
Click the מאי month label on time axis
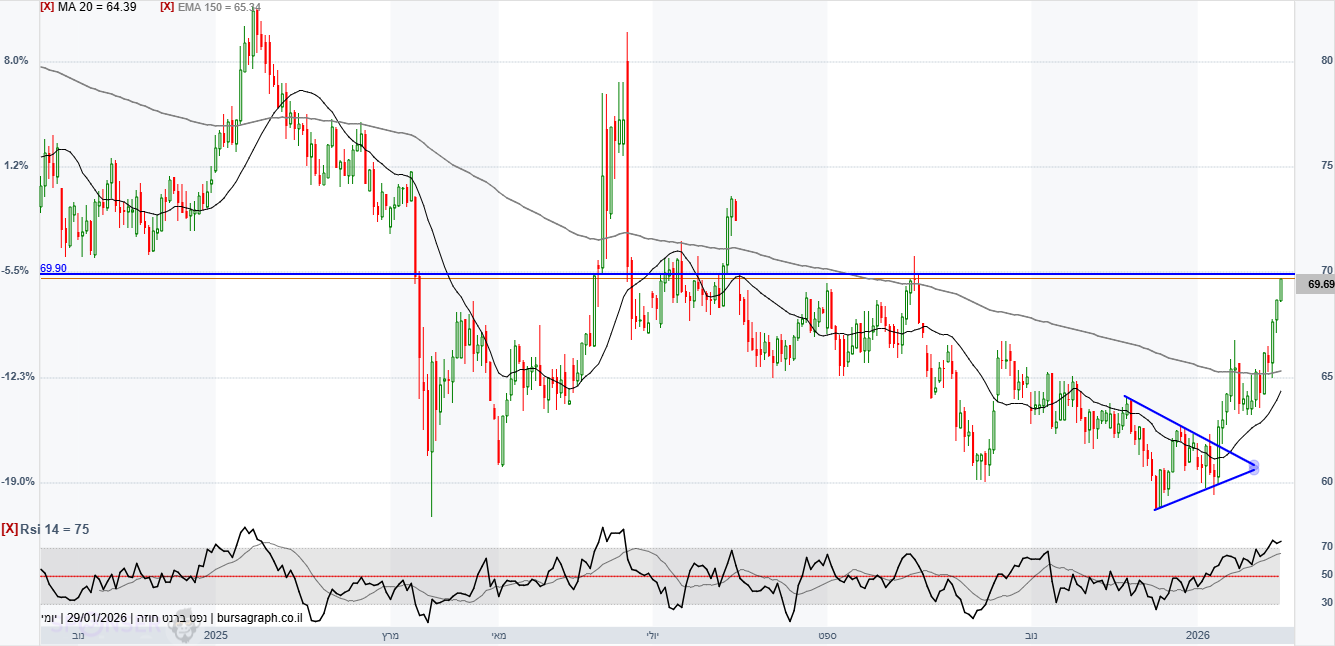(x=498, y=635)
